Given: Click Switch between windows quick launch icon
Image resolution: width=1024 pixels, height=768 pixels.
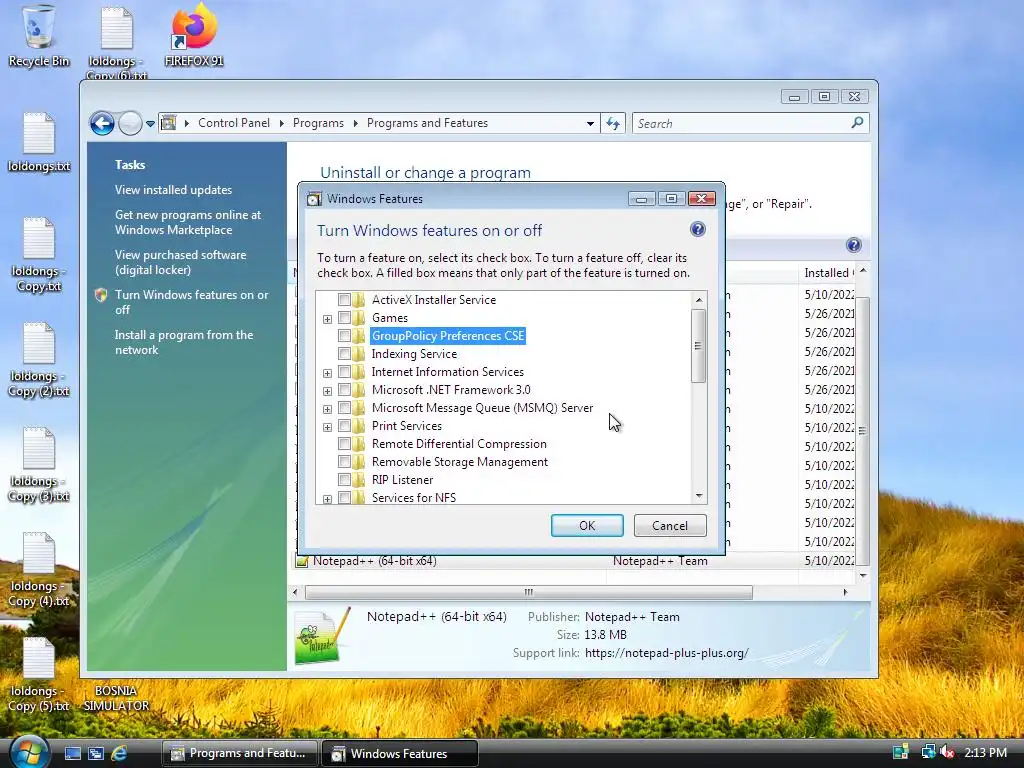Looking at the screenshot, I should [x=96, y=753].
